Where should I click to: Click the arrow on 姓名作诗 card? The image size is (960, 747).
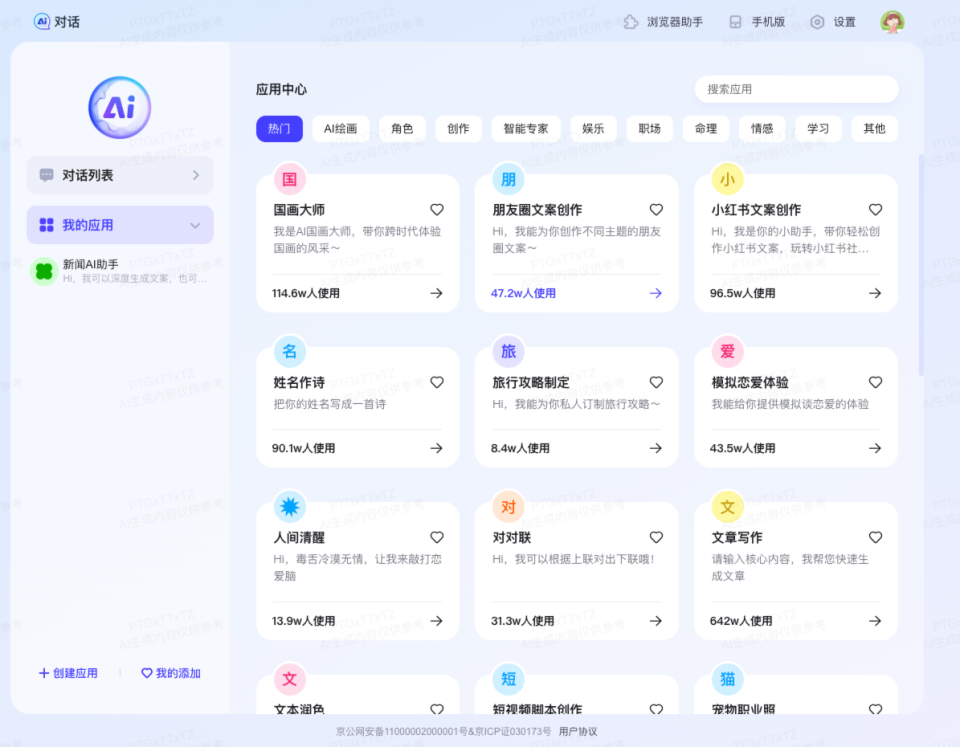pos(437,448)
